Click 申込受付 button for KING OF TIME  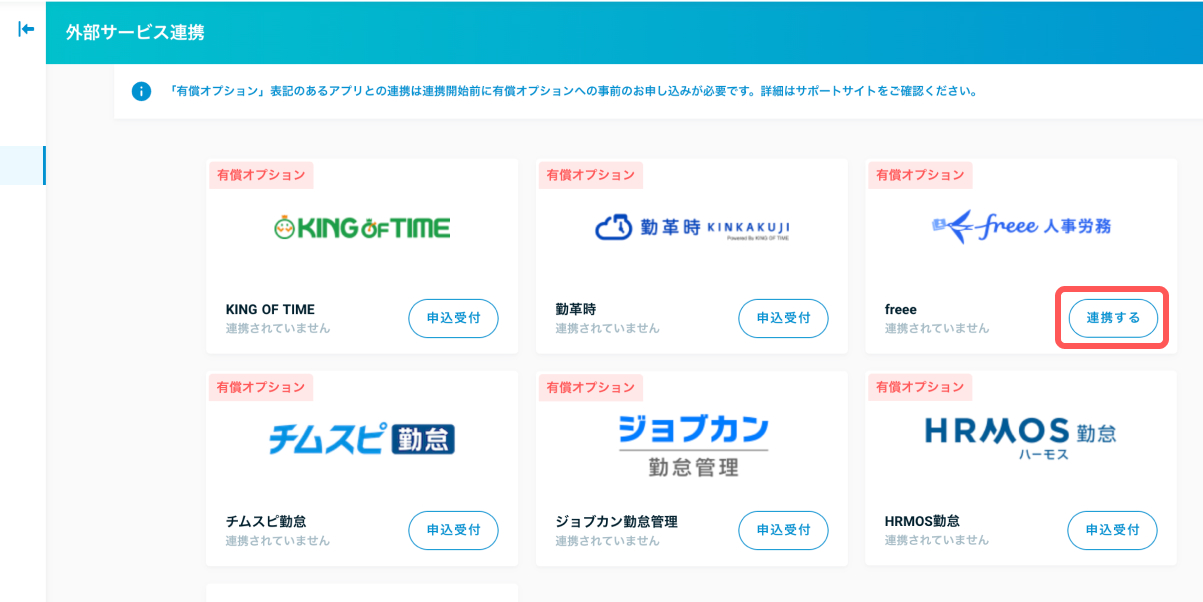tap(453, 318)
